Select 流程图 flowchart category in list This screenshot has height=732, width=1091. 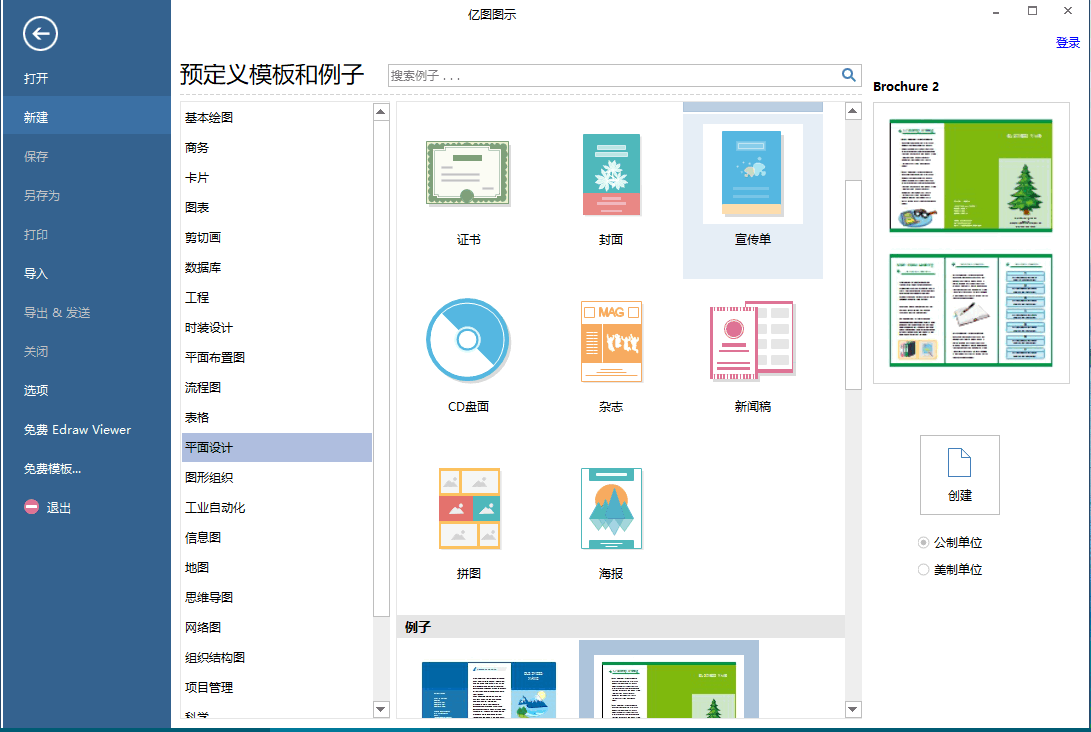click(x=203, y=387)
